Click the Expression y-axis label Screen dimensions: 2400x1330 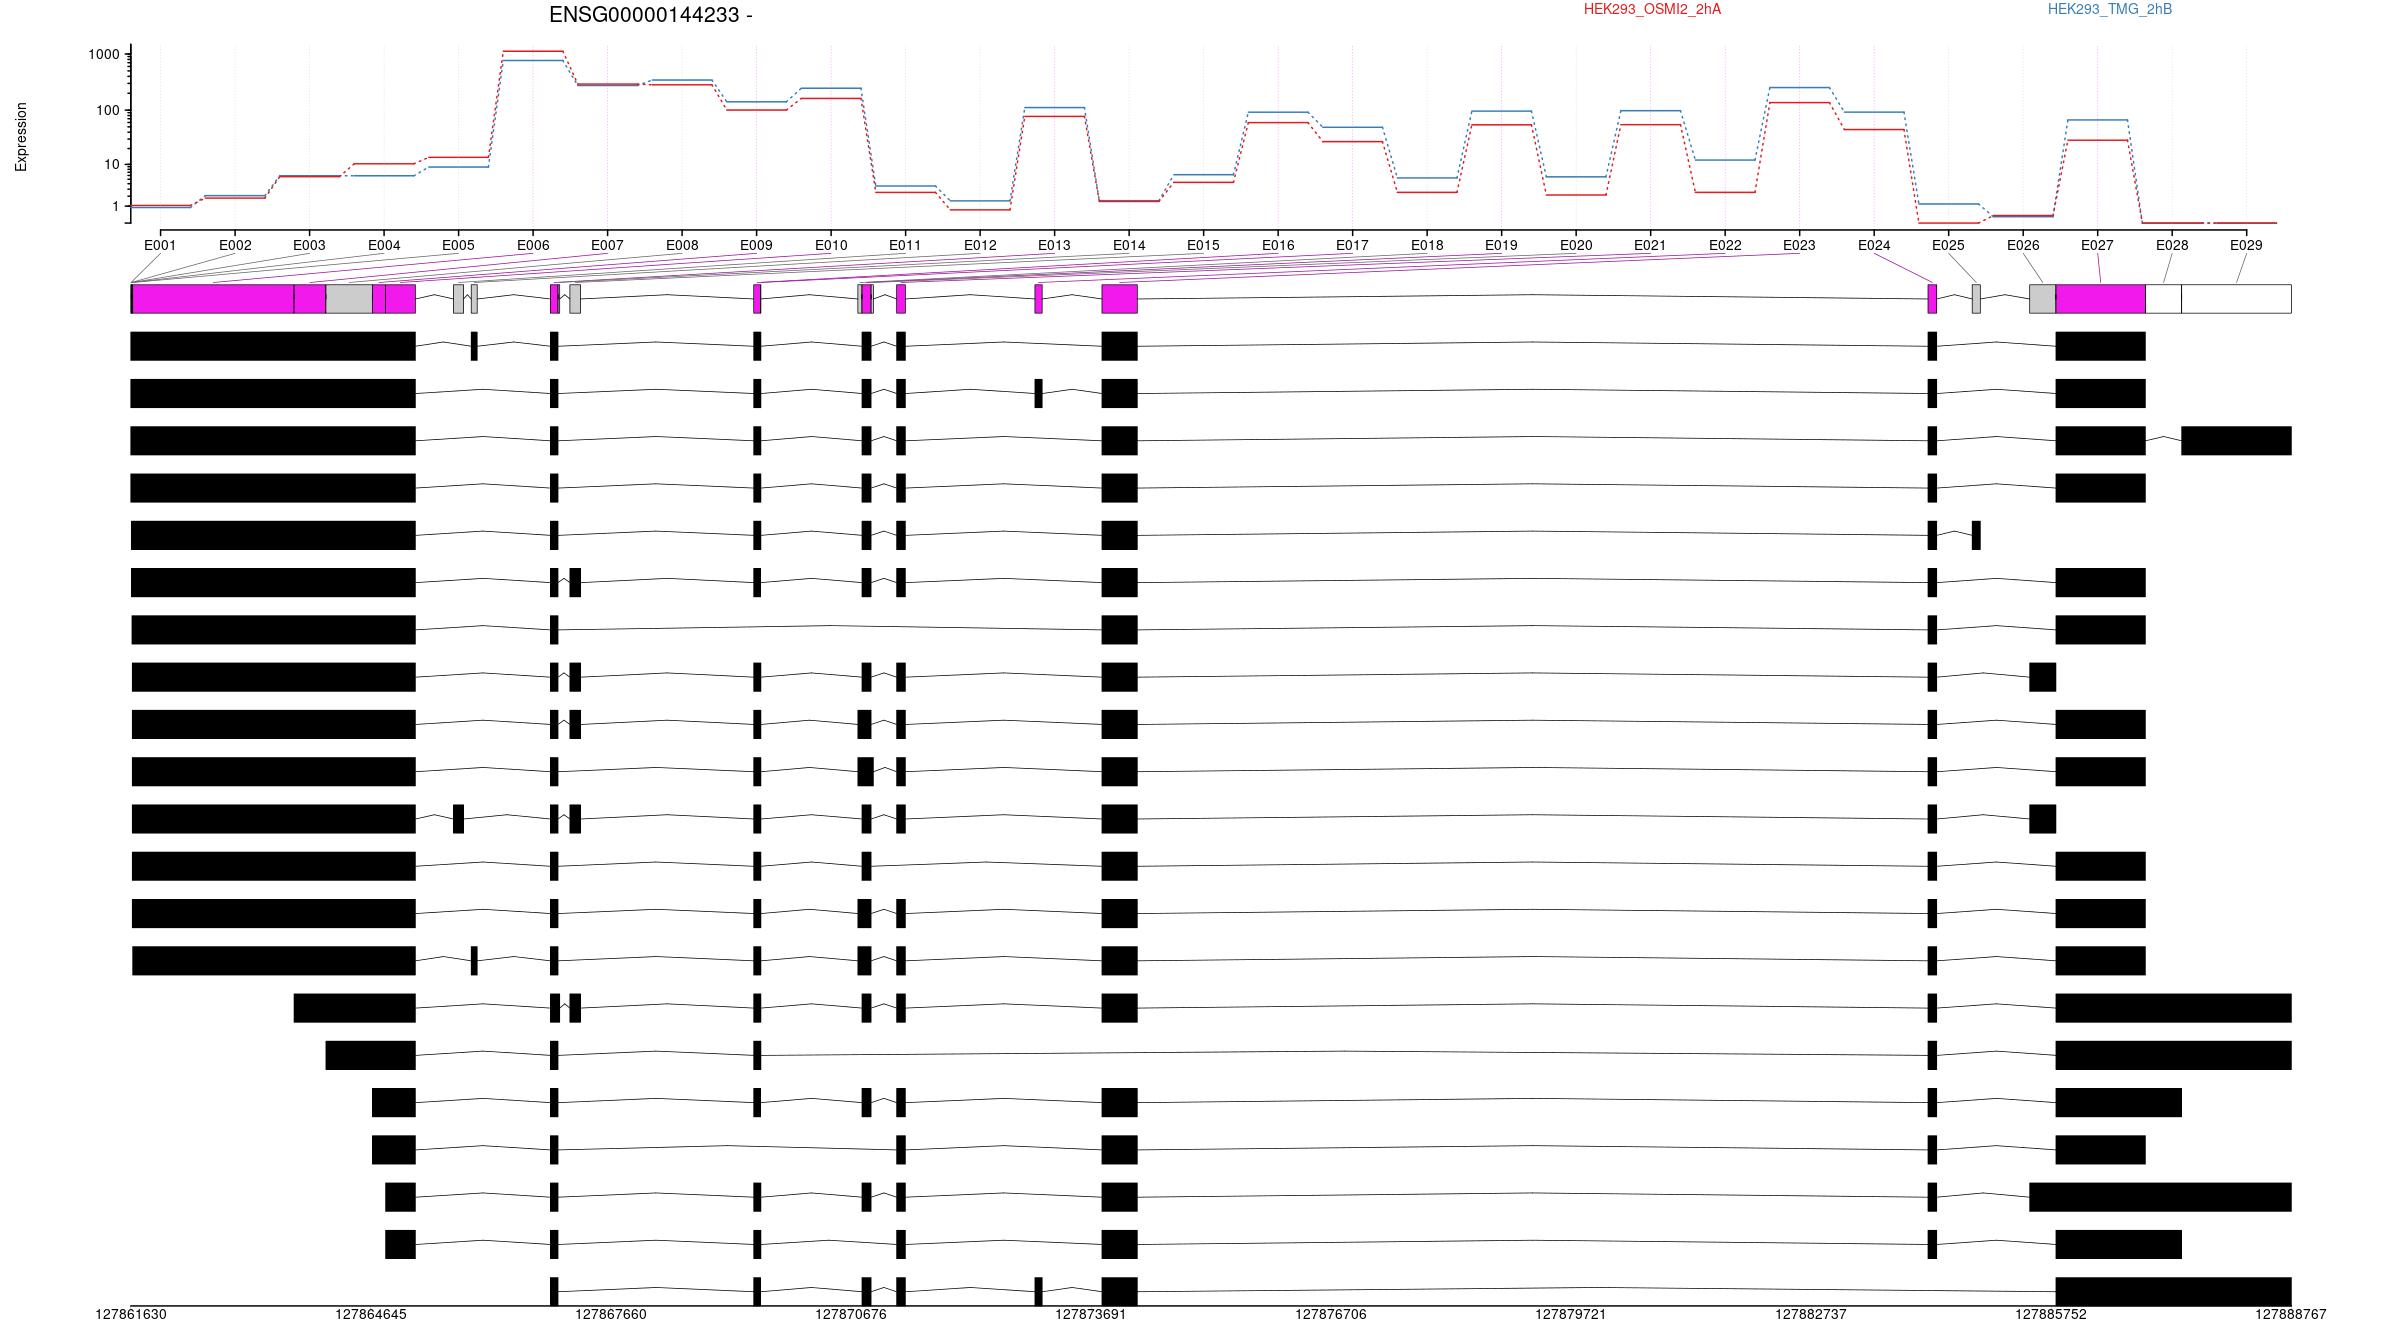[21, 137]
